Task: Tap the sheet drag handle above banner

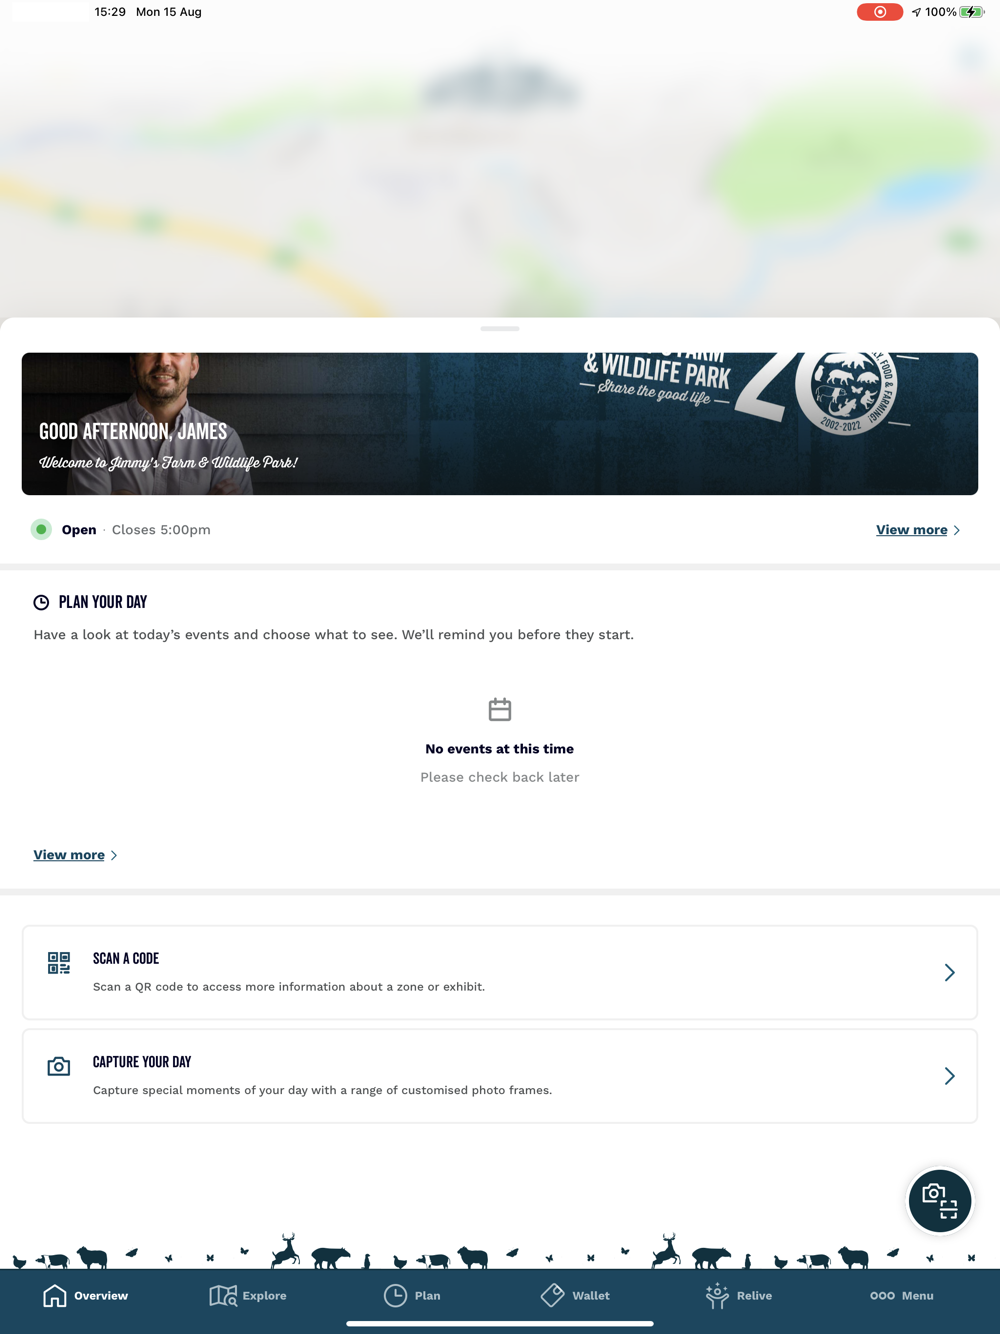Action: click(x=500, y=328)
